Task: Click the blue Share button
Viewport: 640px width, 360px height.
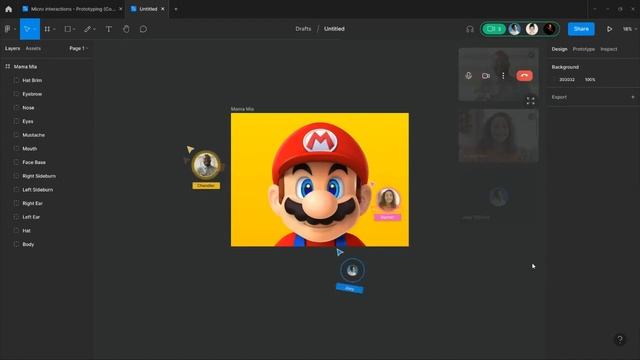Action: [581, 29]
